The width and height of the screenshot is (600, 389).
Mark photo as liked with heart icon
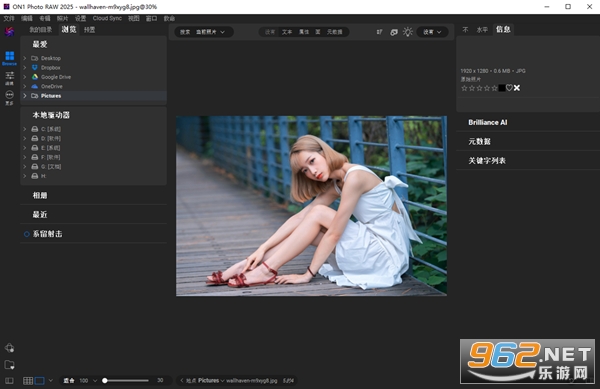tap(509, 88)
